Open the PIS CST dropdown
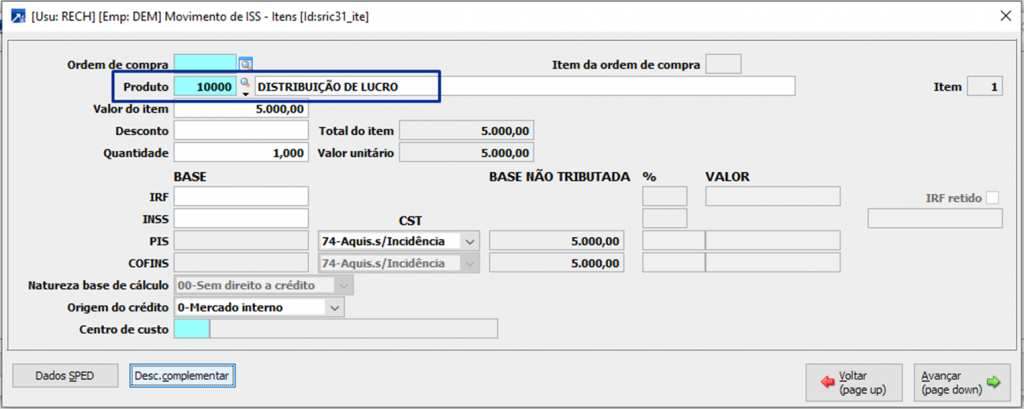Screen dimensions: 1024x409 (x=470, y=241)
